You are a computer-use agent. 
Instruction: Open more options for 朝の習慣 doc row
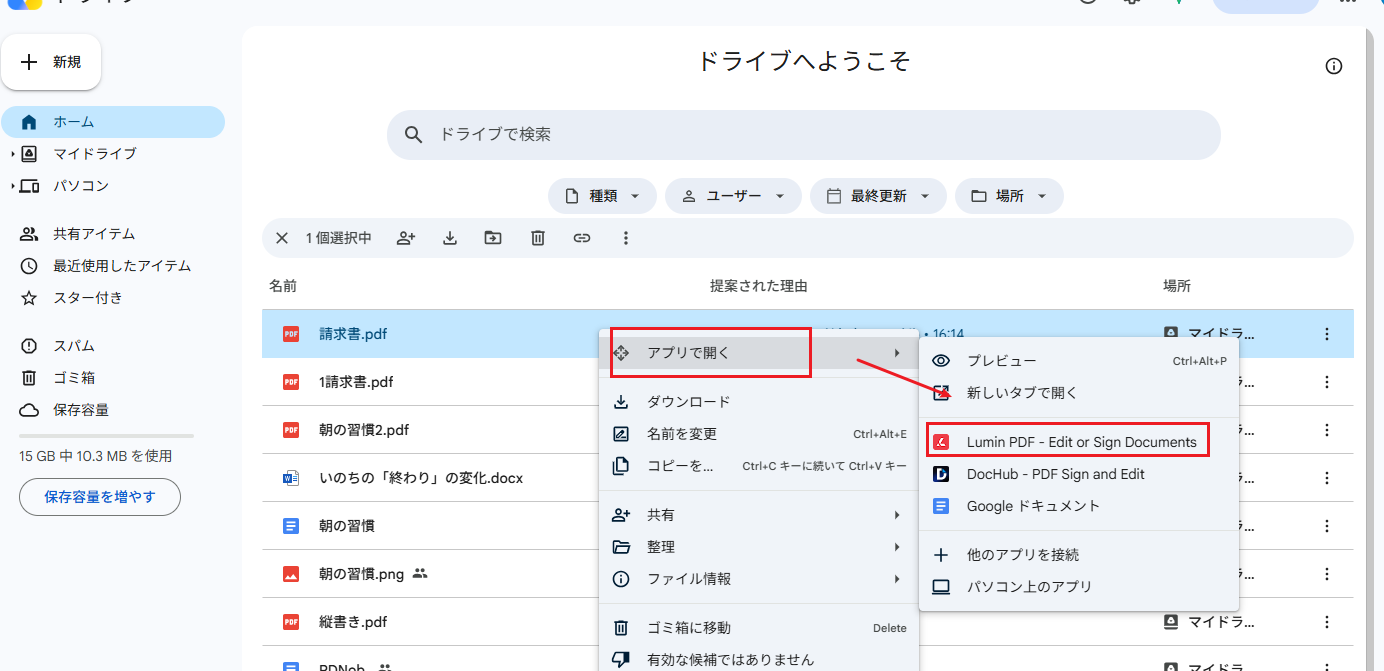pyautogui.click(x=1327, y=526)
